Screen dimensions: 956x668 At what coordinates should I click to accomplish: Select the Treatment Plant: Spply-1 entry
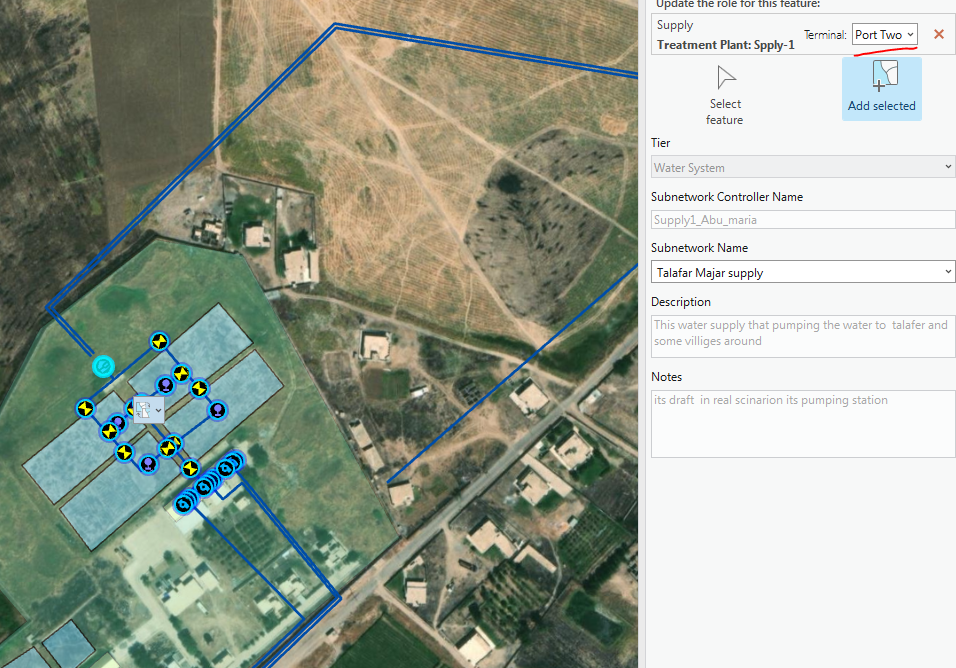pyautogui.click(x=728, y=44)
